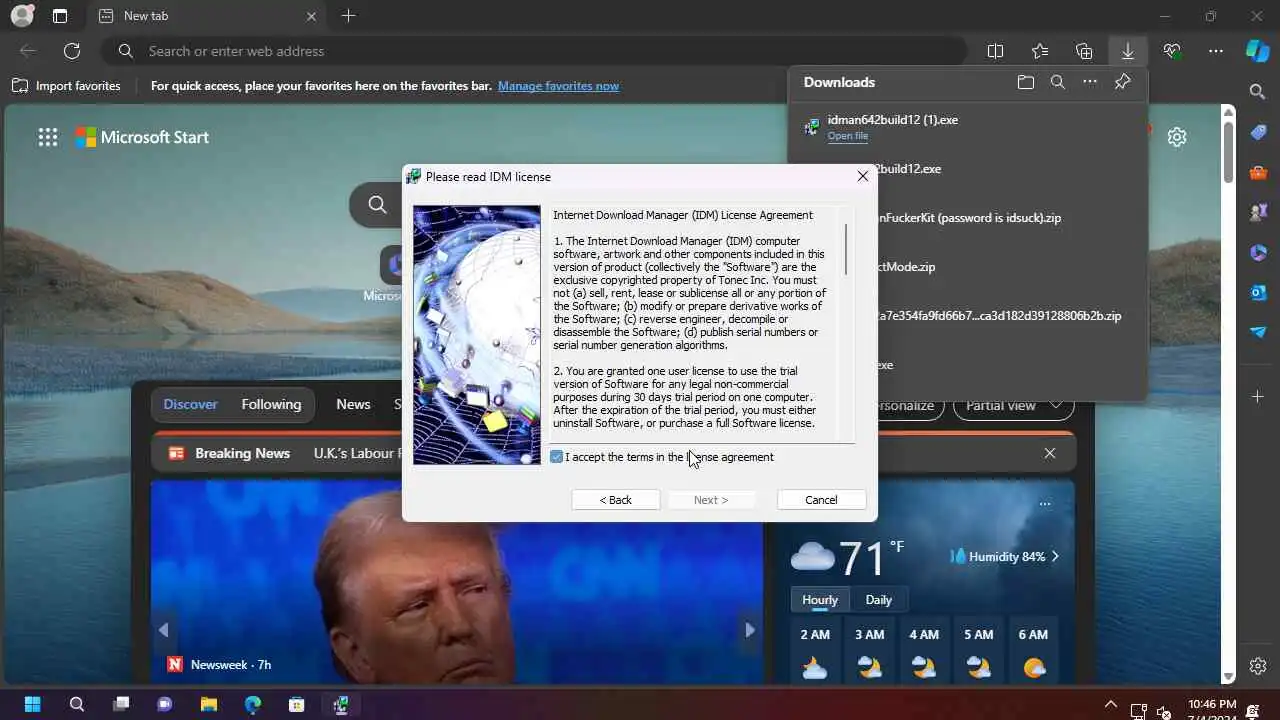Open Edge Settings and more menu

1216,51
